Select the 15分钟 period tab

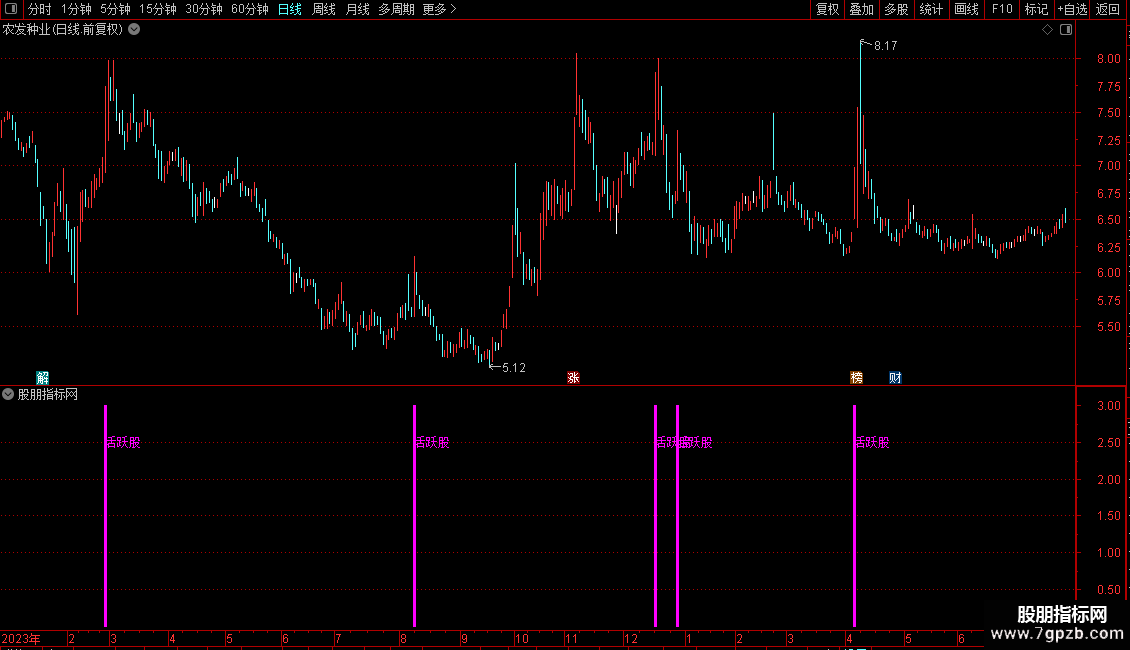[x=157, y=9]
